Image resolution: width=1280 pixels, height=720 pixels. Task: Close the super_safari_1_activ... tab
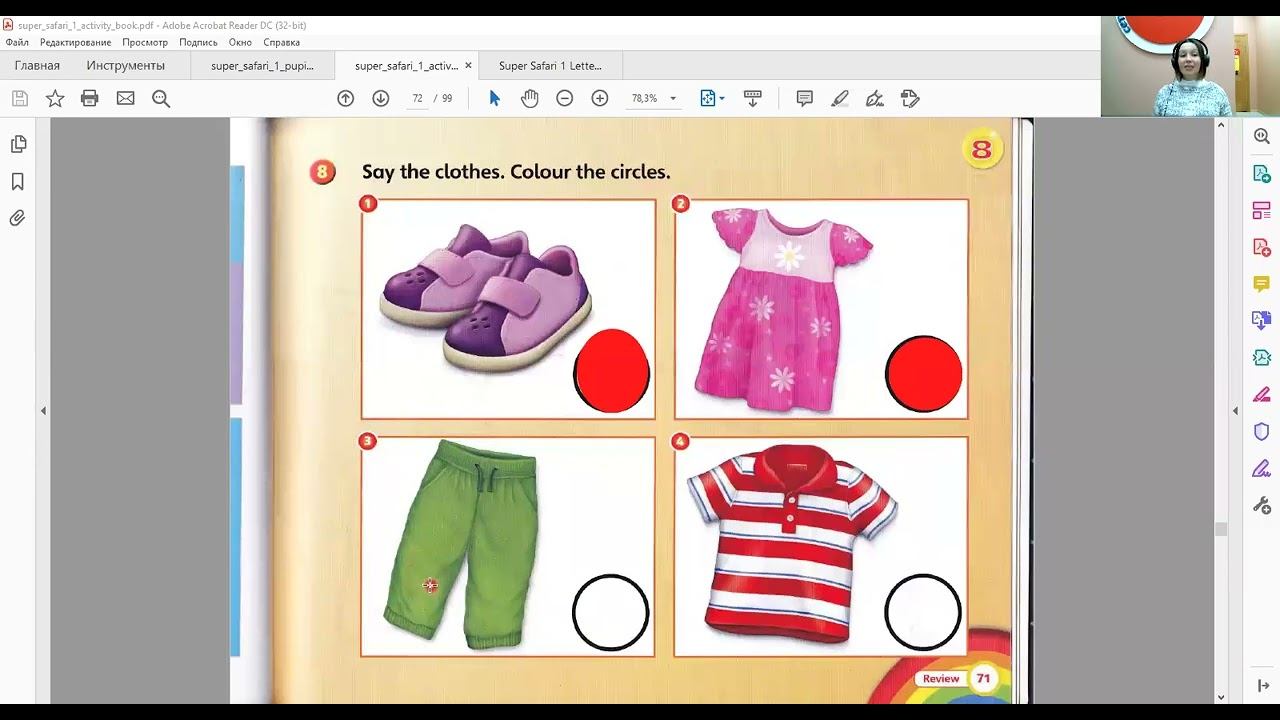tap(467, 66)
